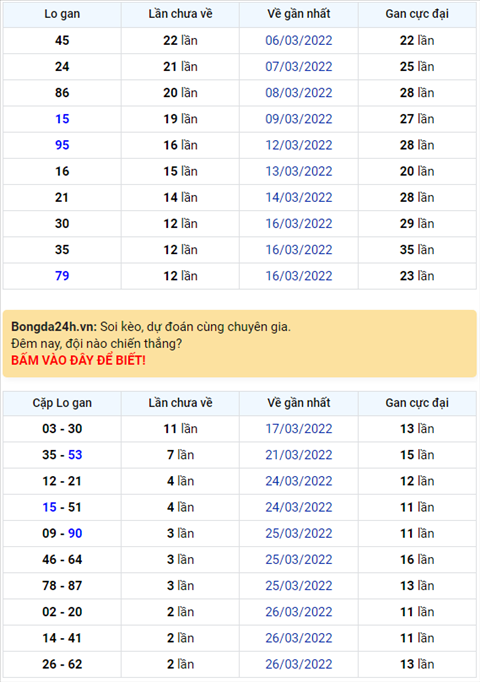
Task: Open the date 08/03/2022
Action: pyautogui.click(x=299, y=93)
